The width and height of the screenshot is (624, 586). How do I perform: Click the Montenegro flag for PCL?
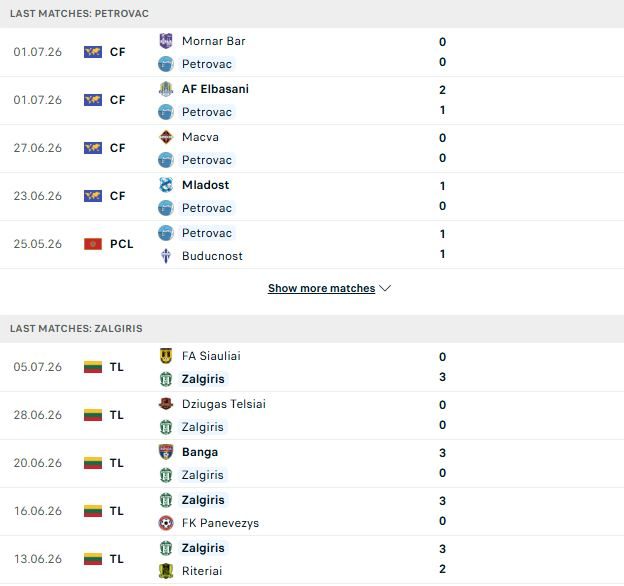93,244
